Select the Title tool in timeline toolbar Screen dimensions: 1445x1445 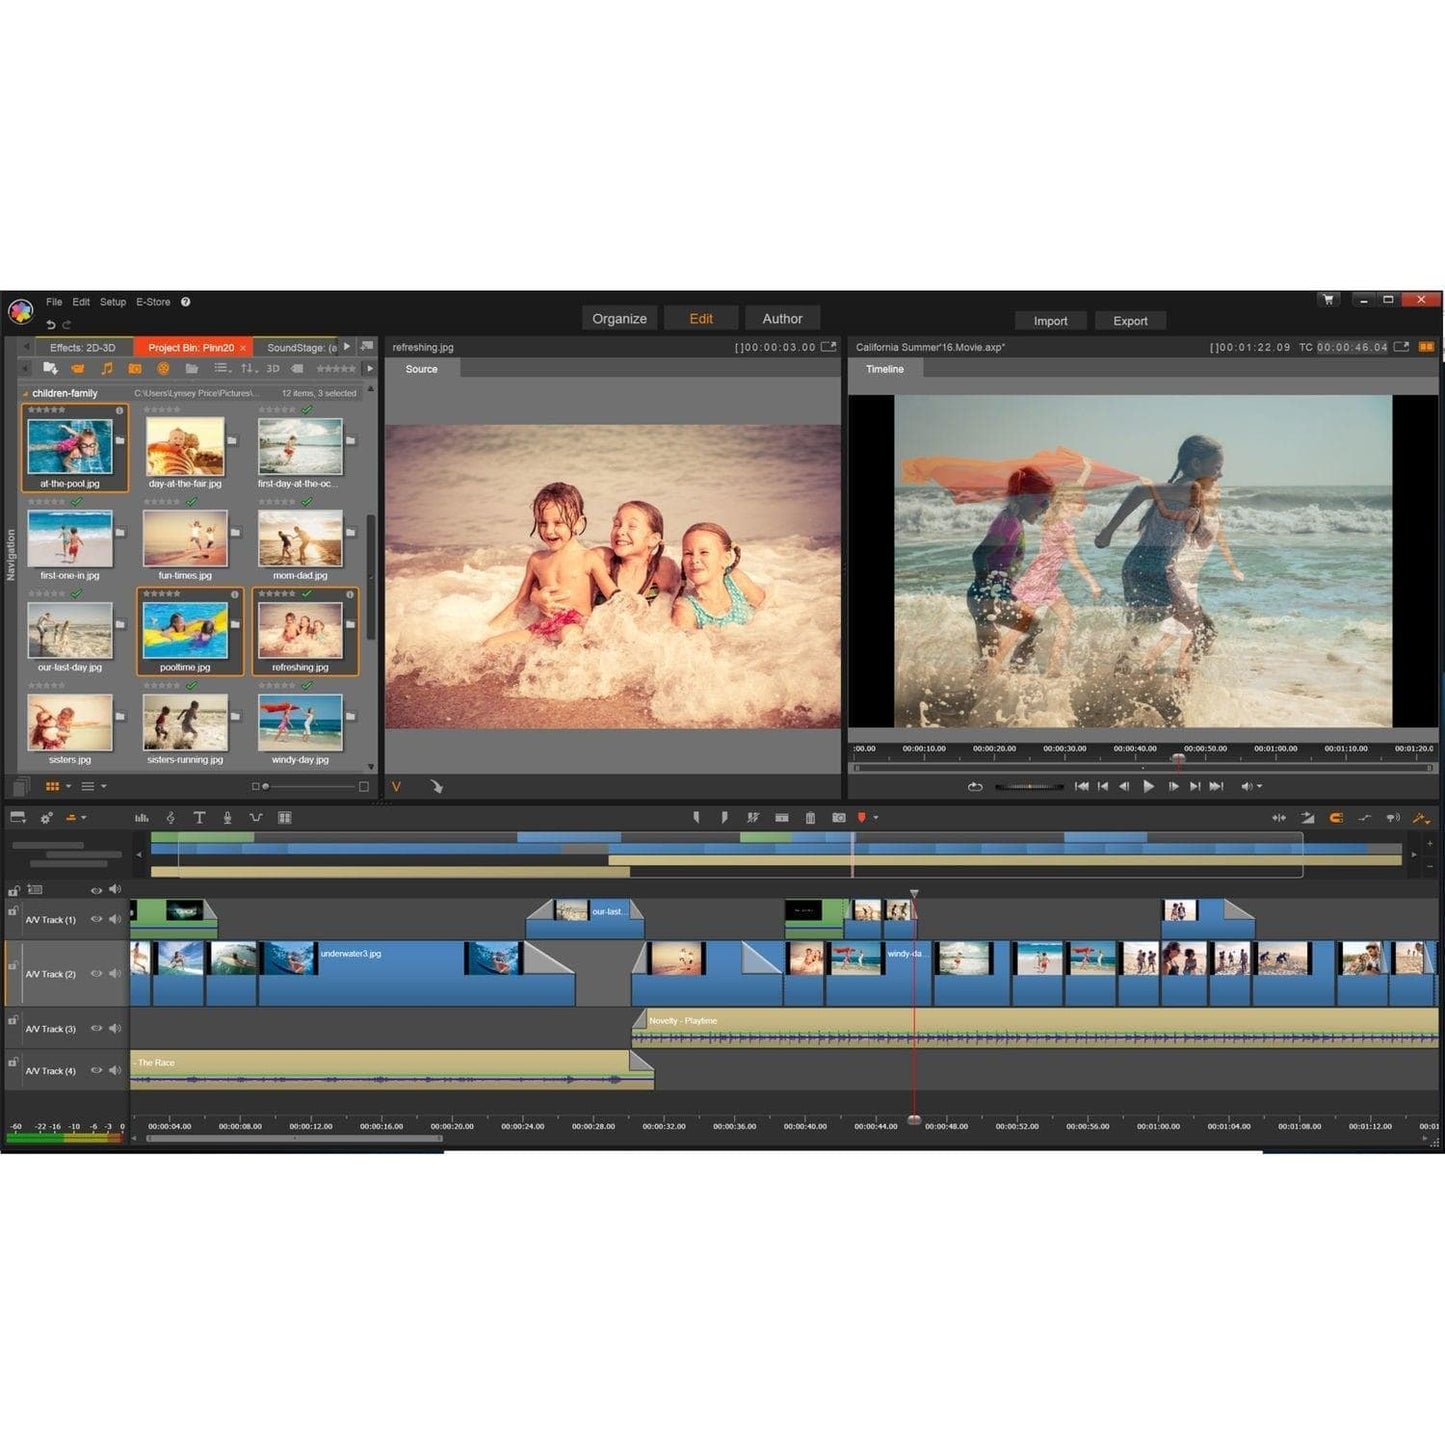coord(200,817)
